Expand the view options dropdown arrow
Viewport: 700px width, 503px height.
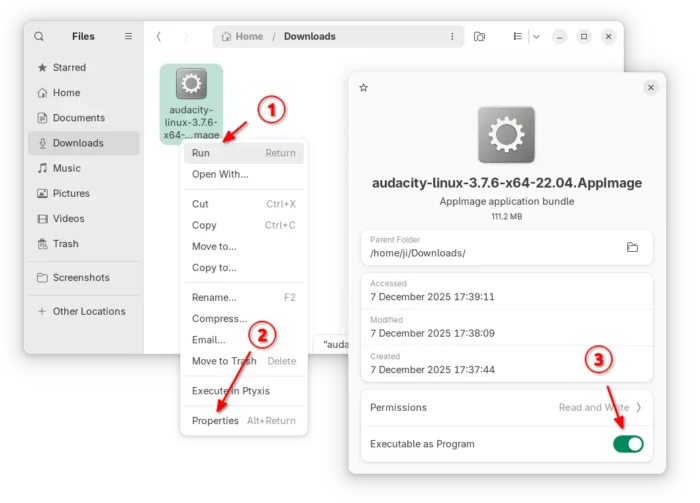pos(536,37)
